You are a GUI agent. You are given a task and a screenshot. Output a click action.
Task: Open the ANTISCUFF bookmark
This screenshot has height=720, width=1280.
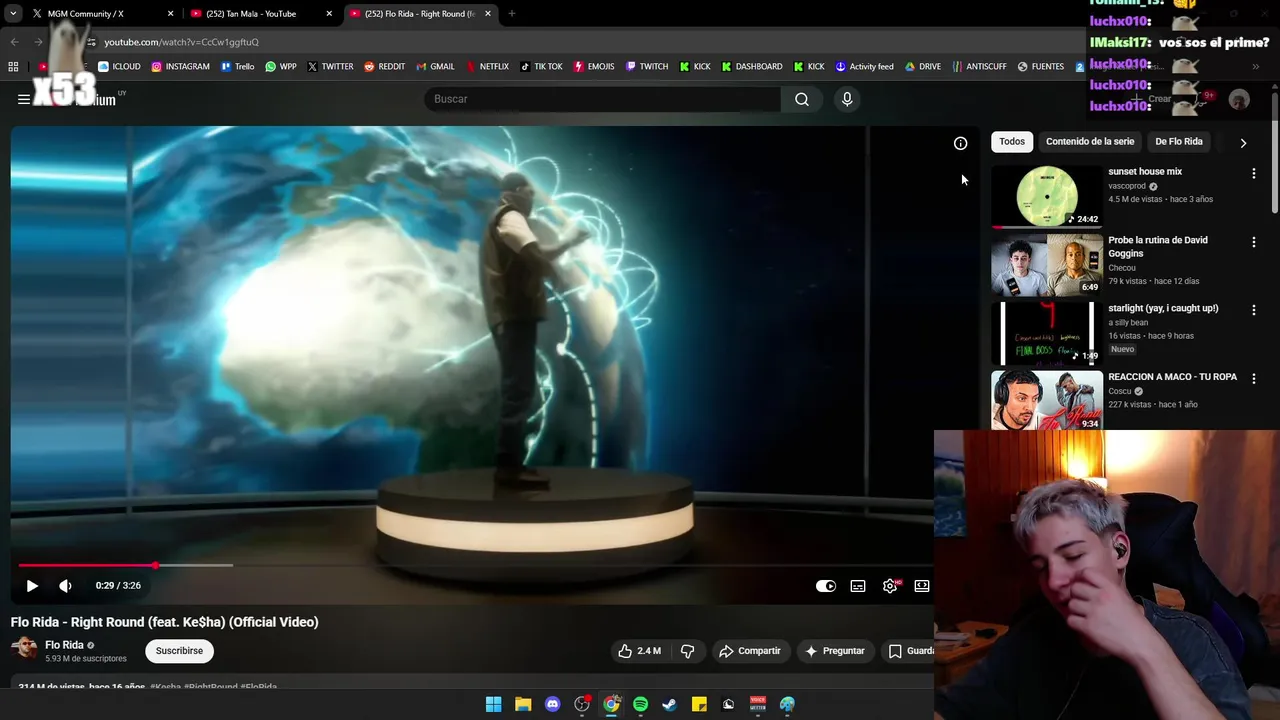[979, 67]
